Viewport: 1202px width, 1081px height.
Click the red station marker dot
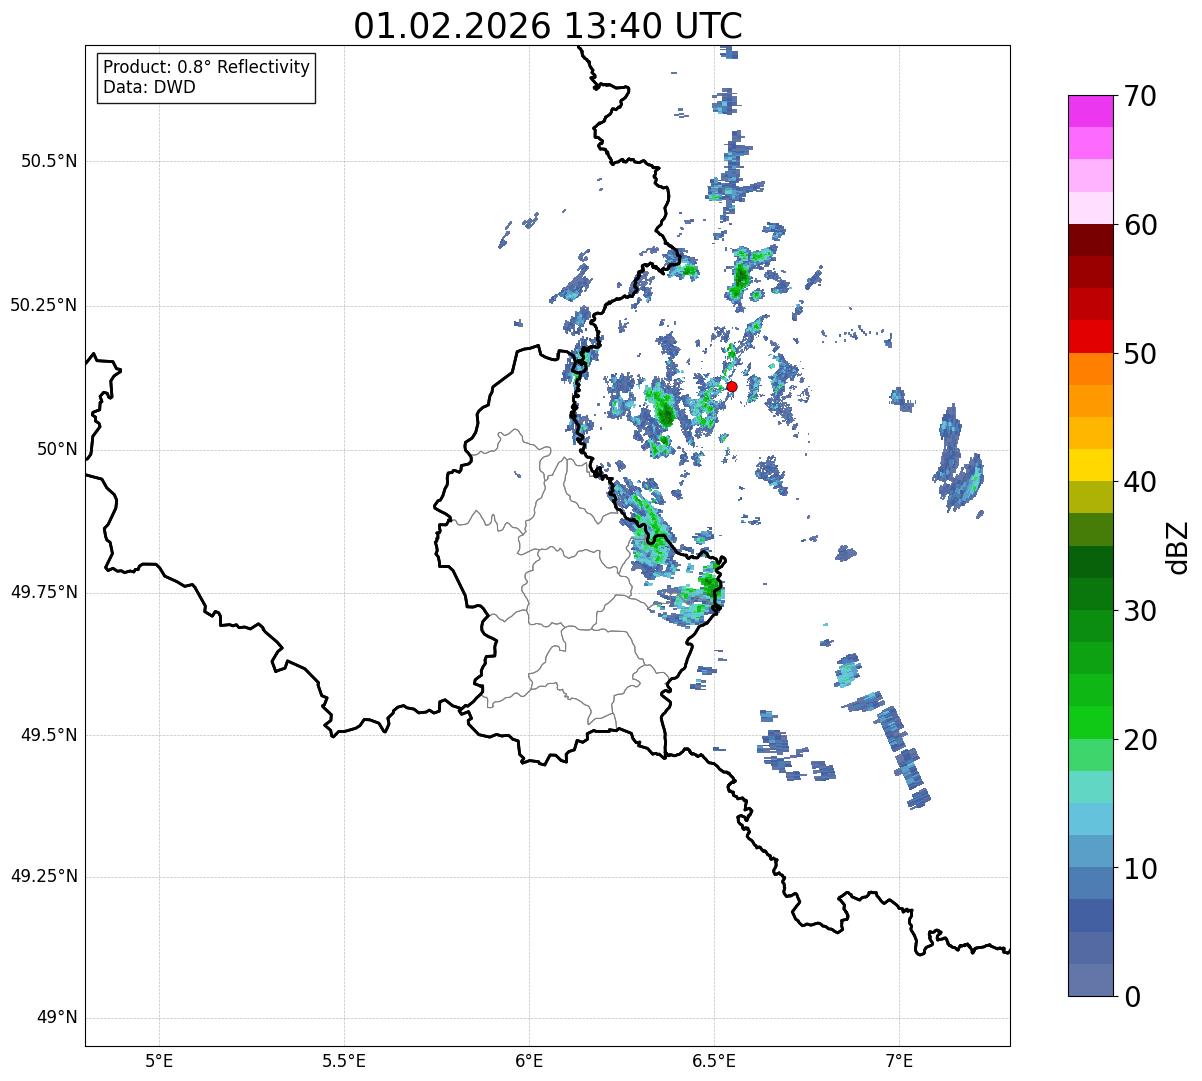click(732, 386)
